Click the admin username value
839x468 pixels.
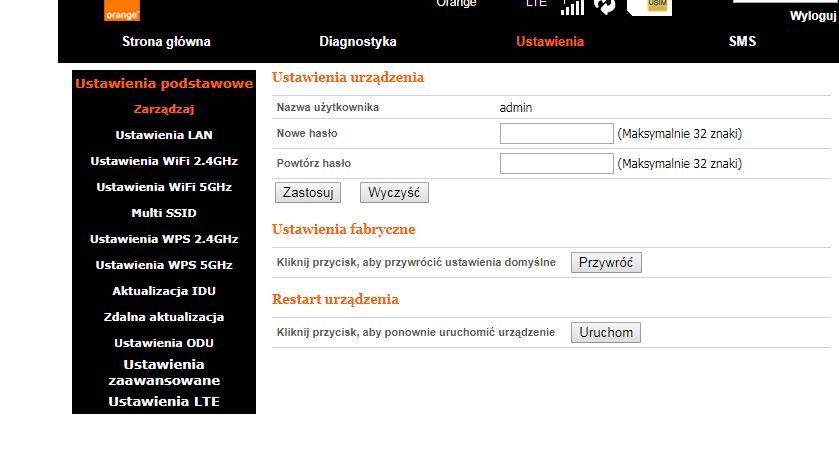click(x=516, y=108)
